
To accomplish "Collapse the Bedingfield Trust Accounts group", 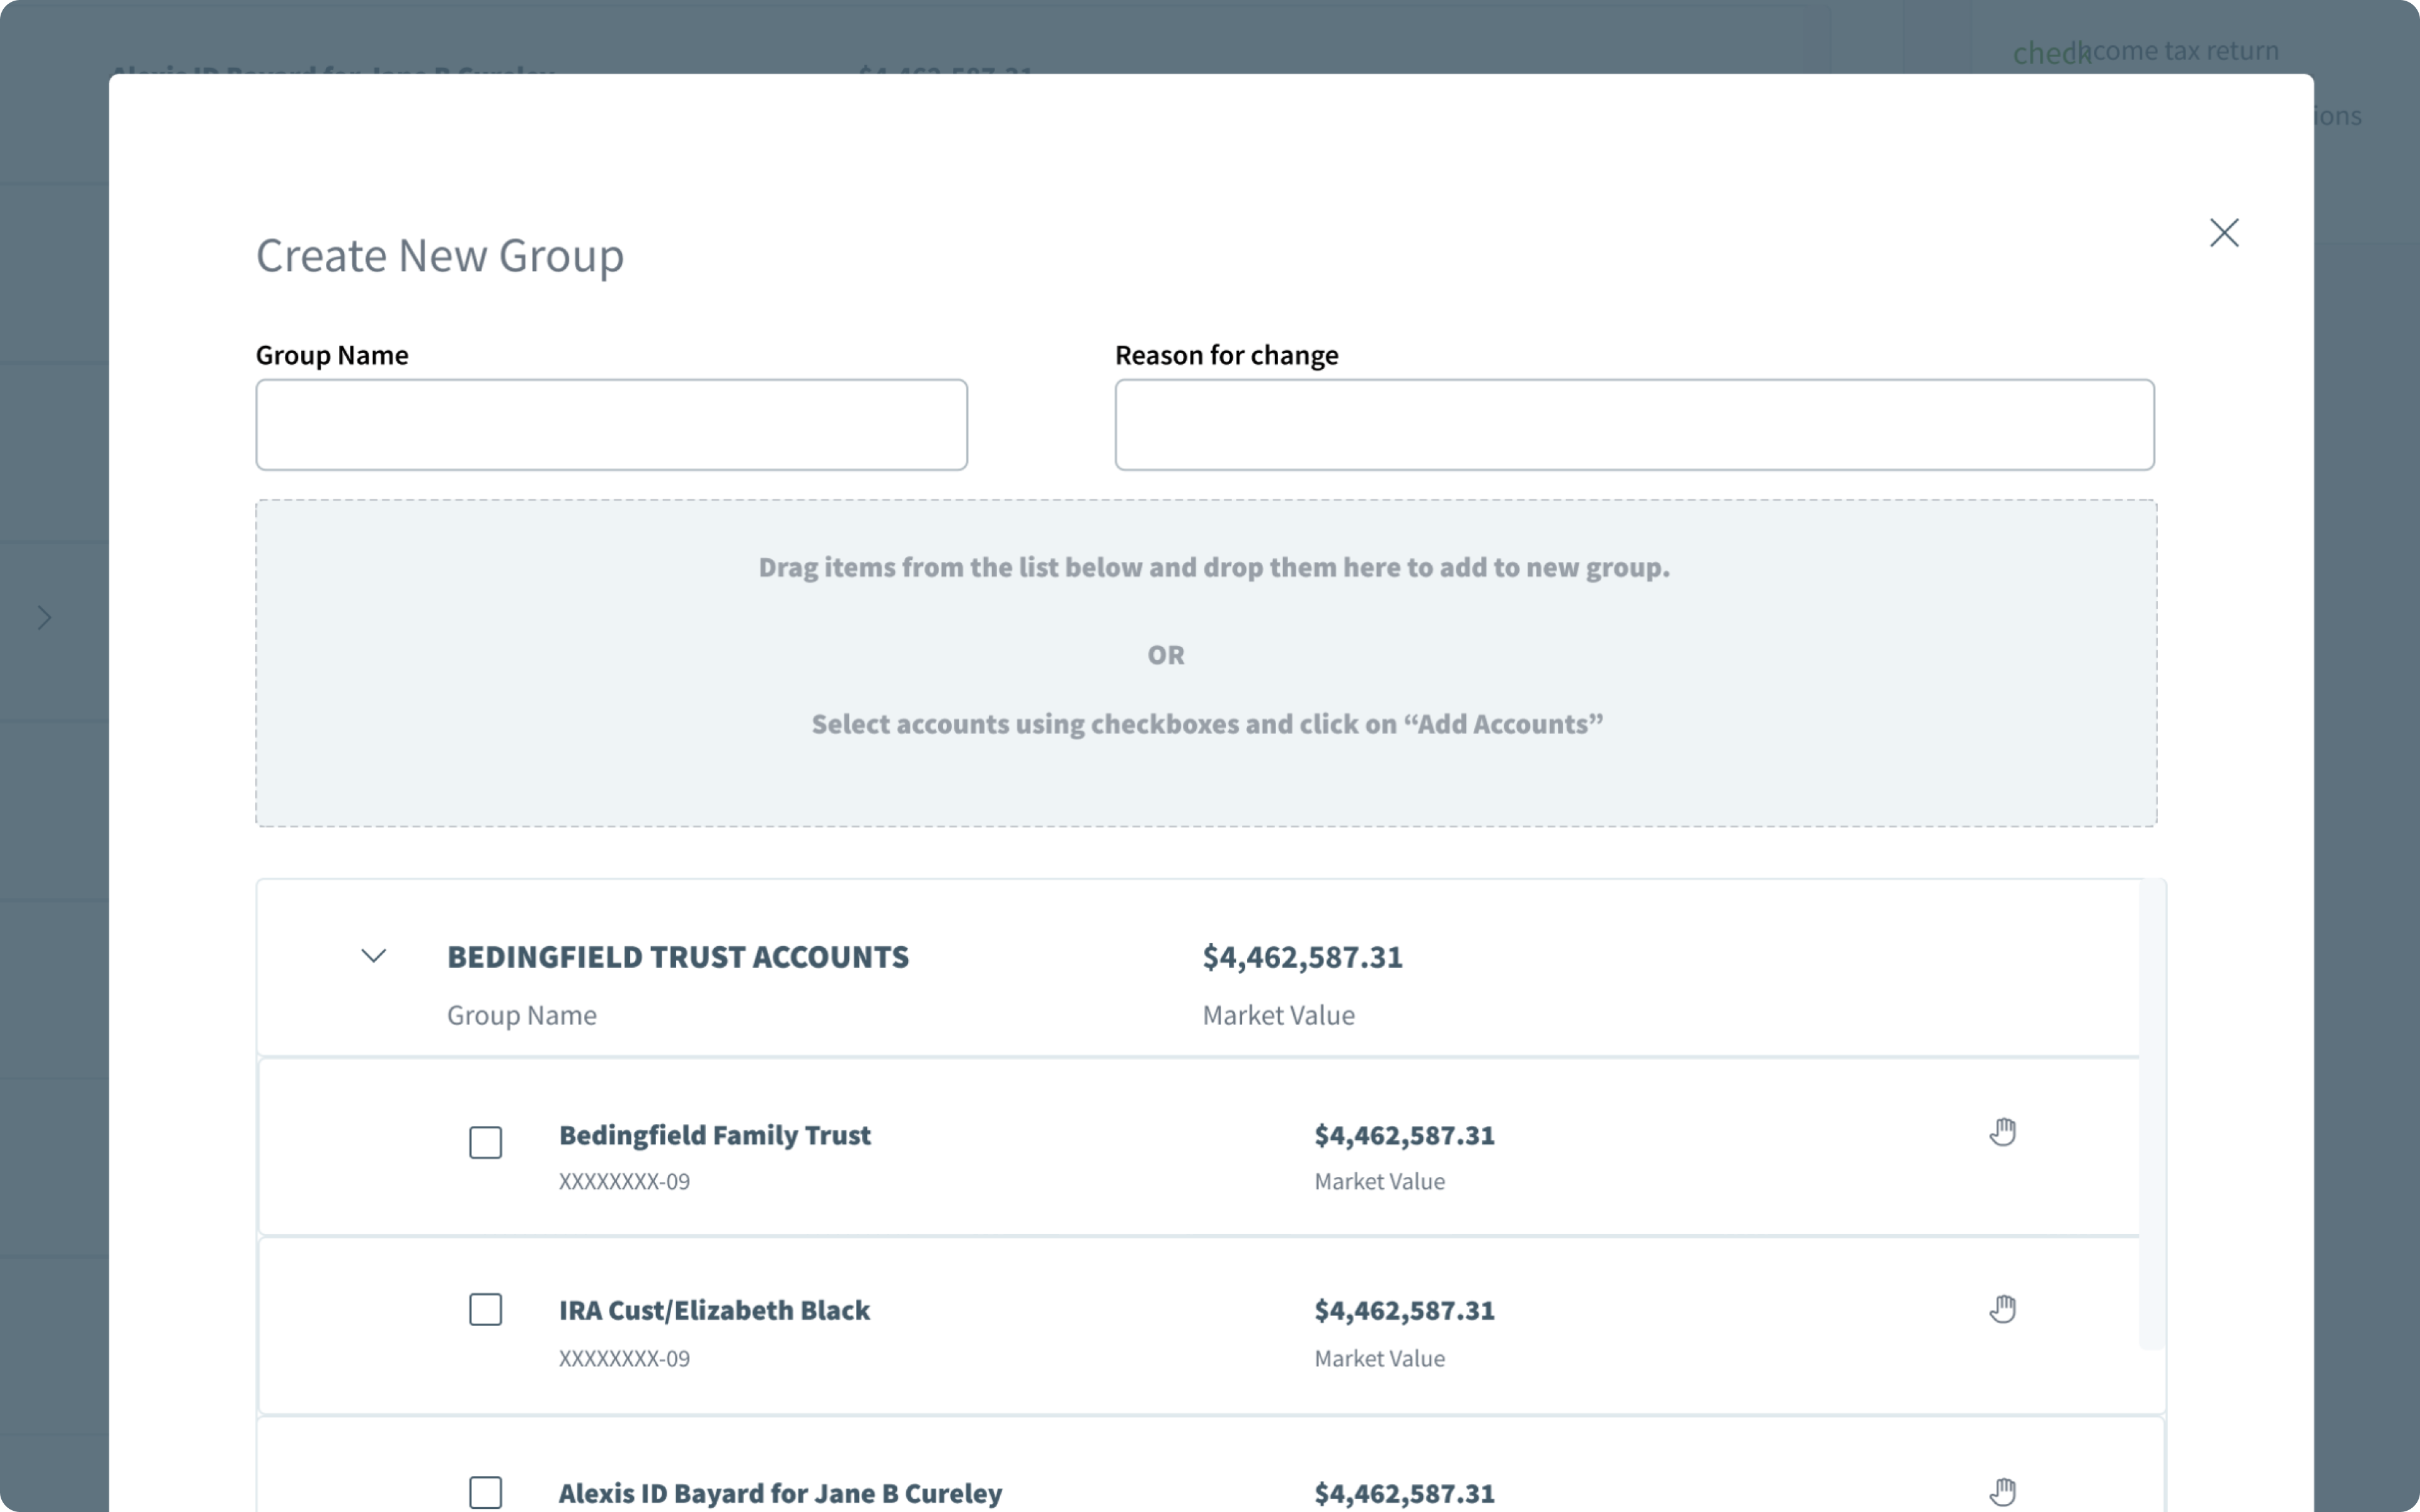I will [x=373, y=956].
